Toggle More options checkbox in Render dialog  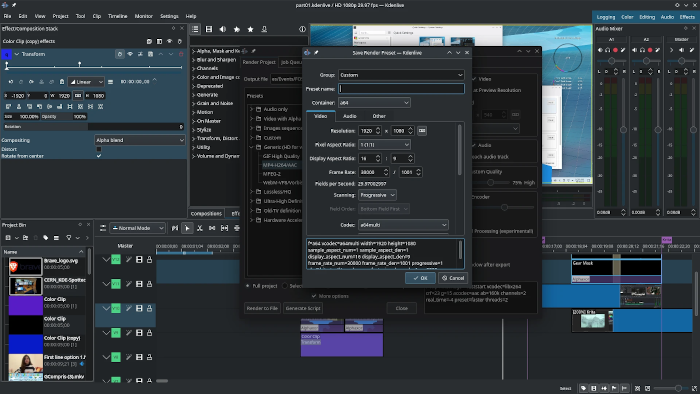314,296
